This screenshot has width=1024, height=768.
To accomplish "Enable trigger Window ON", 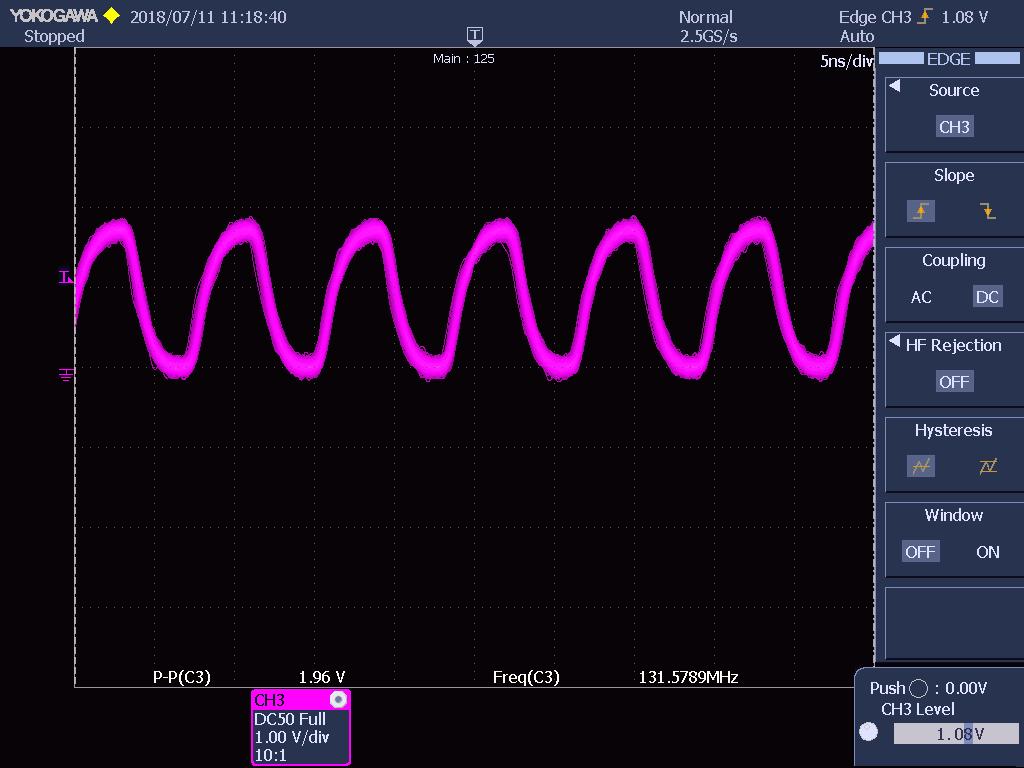I will tap(987, 551).
